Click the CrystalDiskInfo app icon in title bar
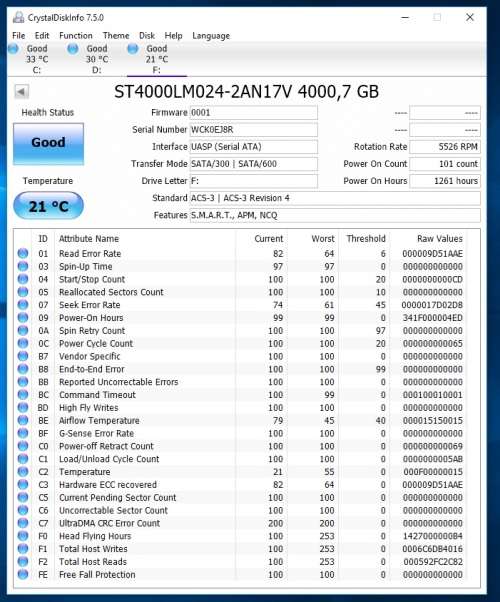The height and width of the screenshot is (602, 500). click(18, 18)
